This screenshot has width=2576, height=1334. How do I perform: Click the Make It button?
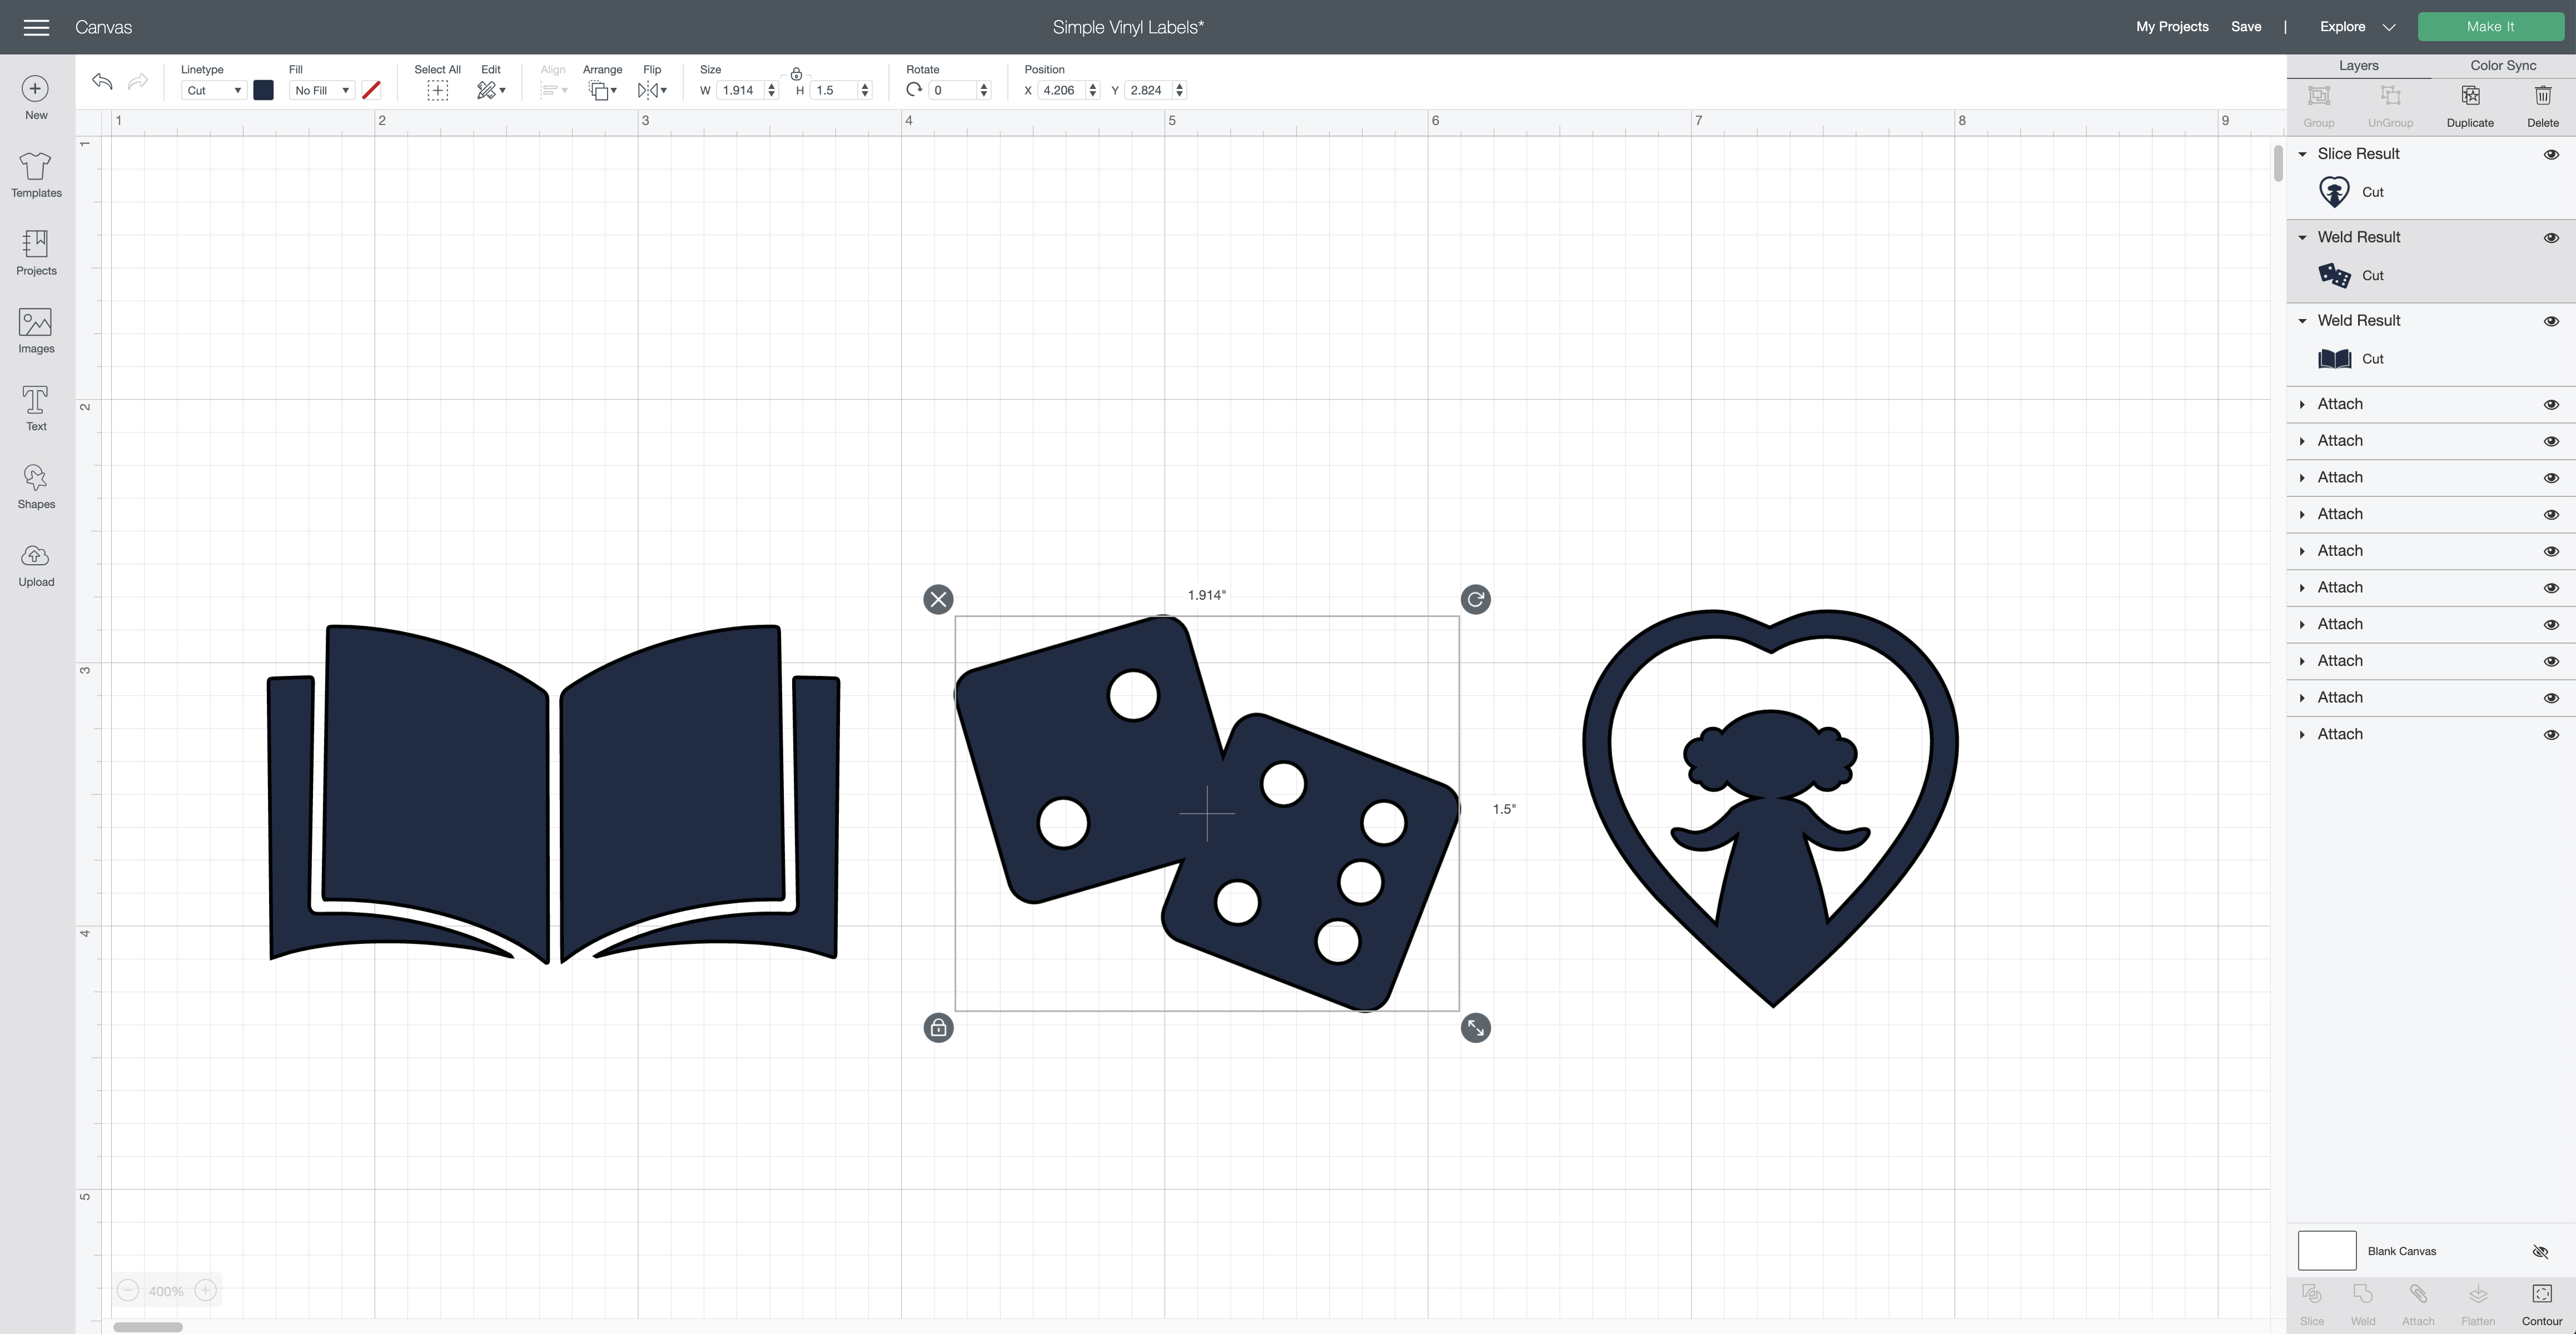tap(2490, 27)
